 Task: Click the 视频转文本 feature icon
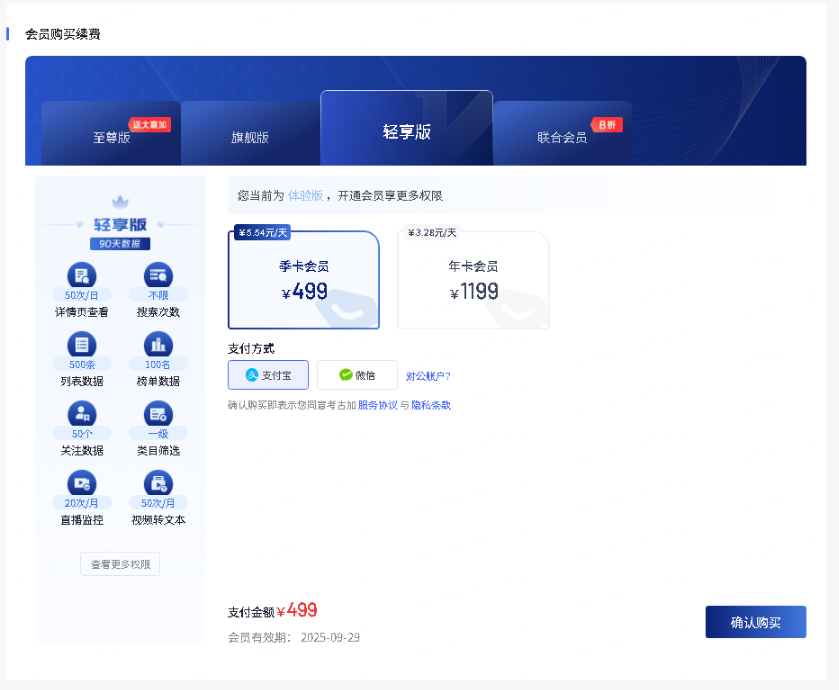(x=158, y=483)
